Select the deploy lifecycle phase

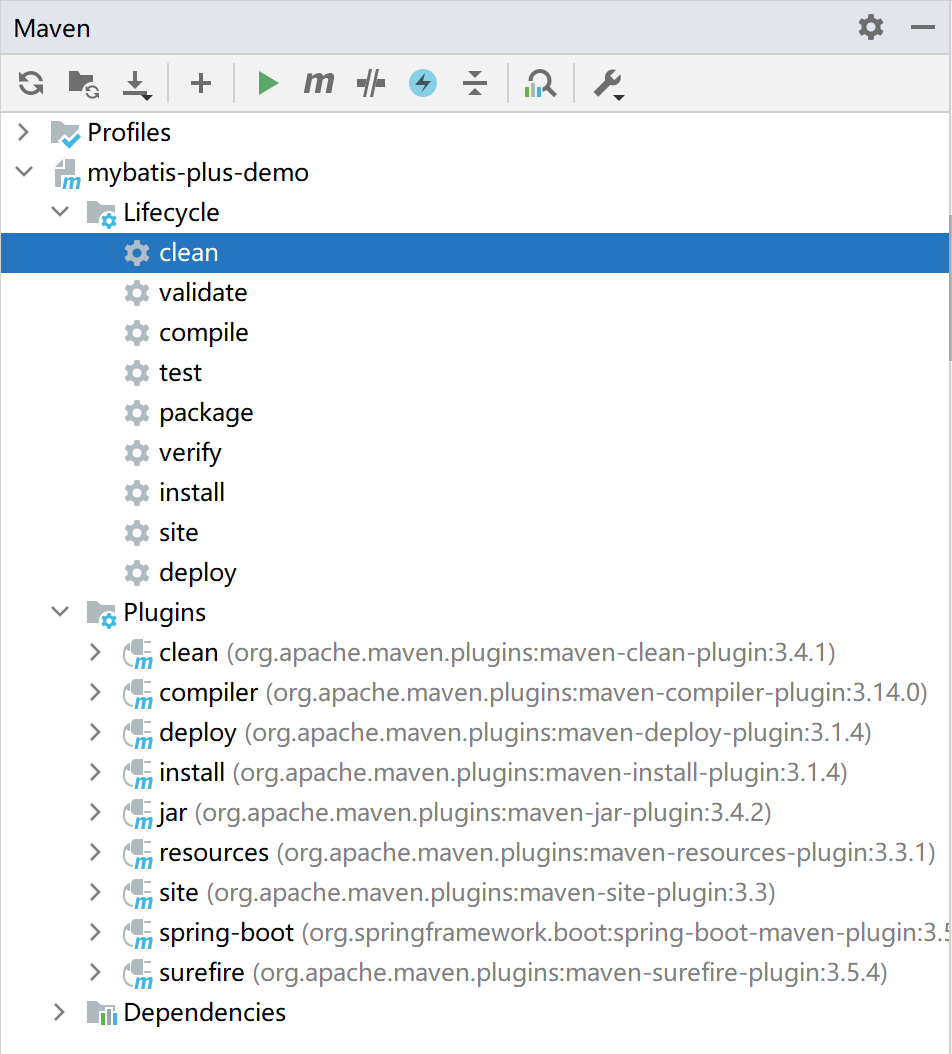[x=198, y=573]
